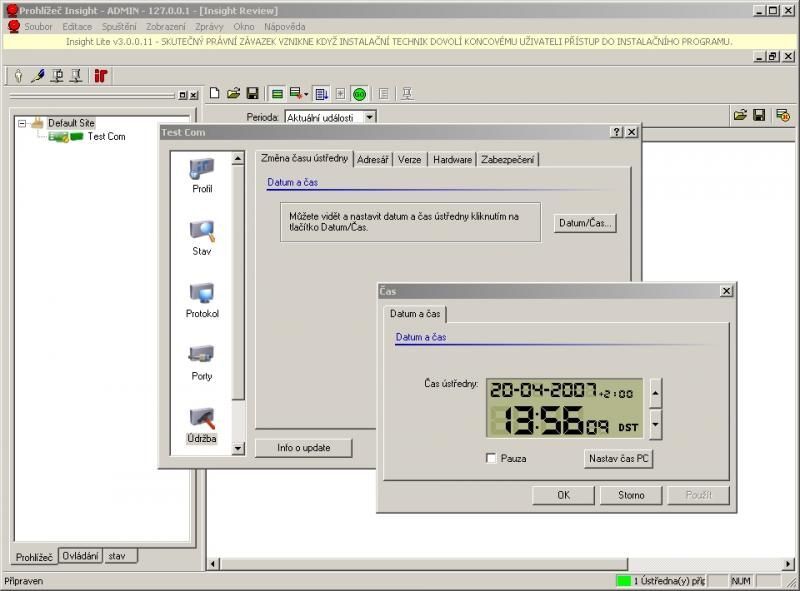Open the Protokol section icon
The image size is (800, 591).
[x=202, y=294]
